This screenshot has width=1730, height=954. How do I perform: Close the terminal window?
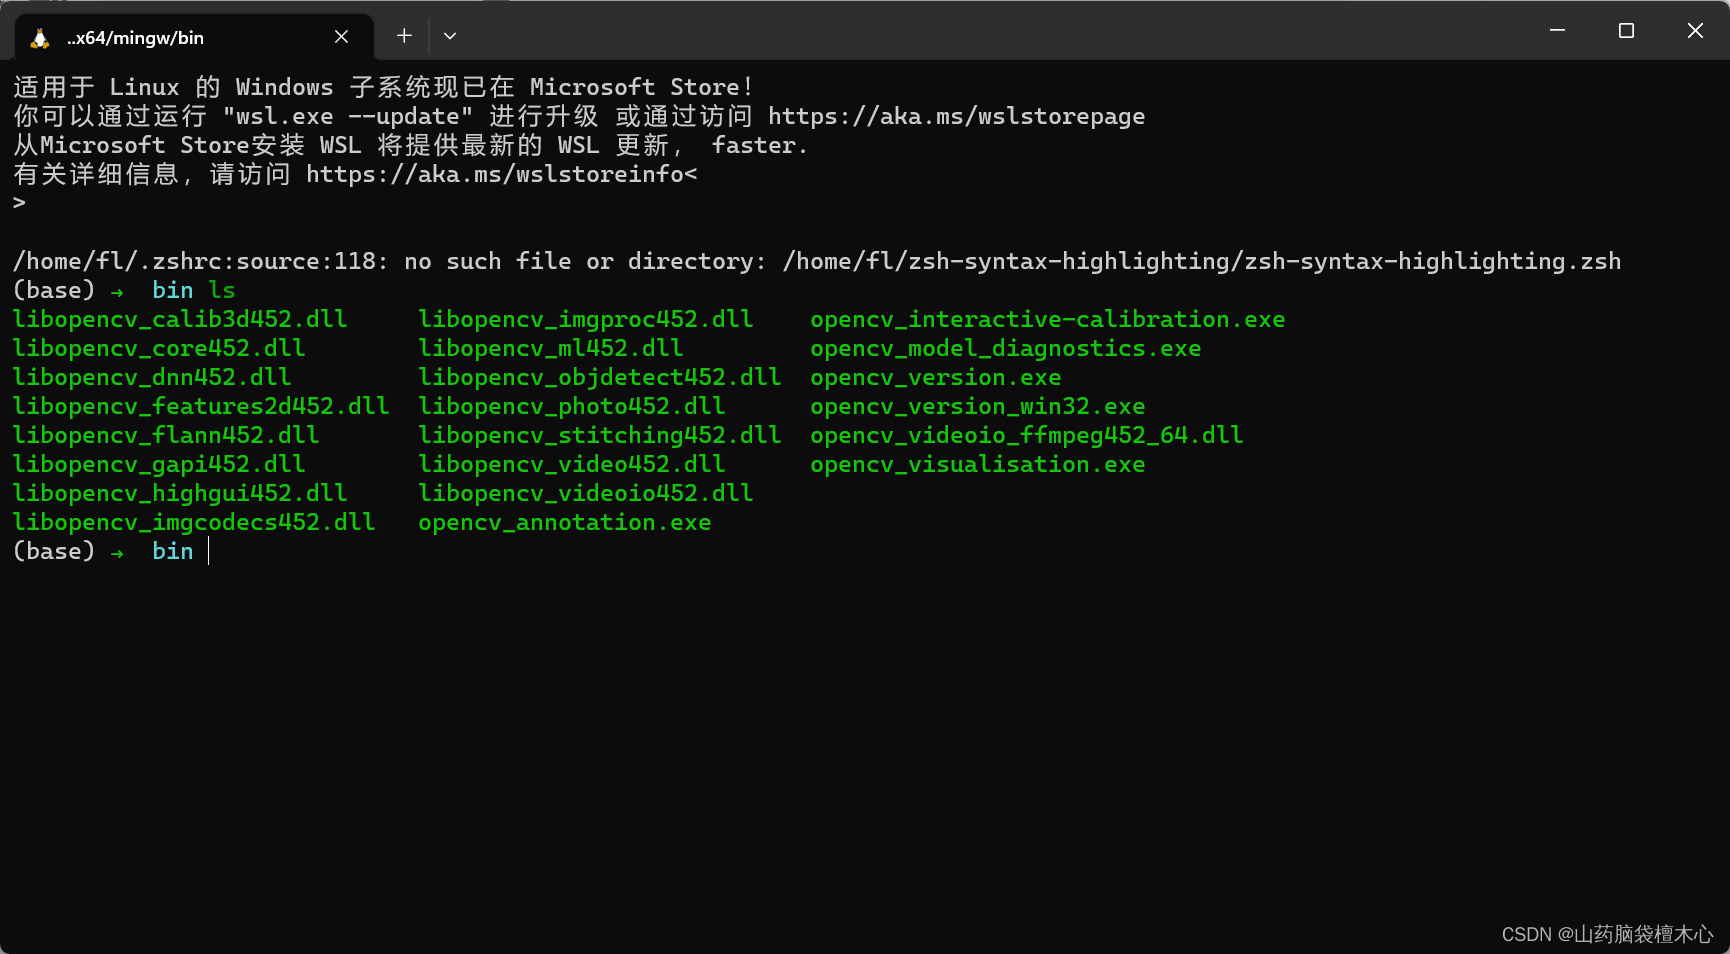(x=1695, y=31)
